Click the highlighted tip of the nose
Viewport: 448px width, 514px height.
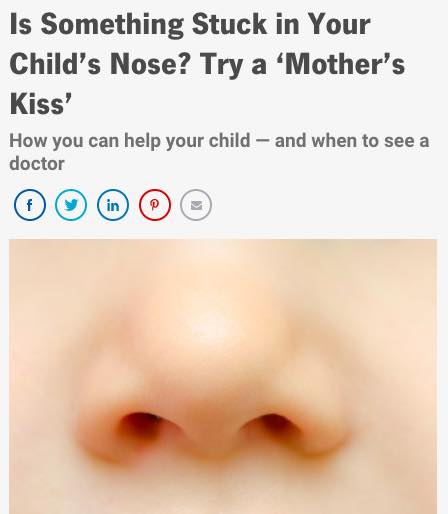210,328
